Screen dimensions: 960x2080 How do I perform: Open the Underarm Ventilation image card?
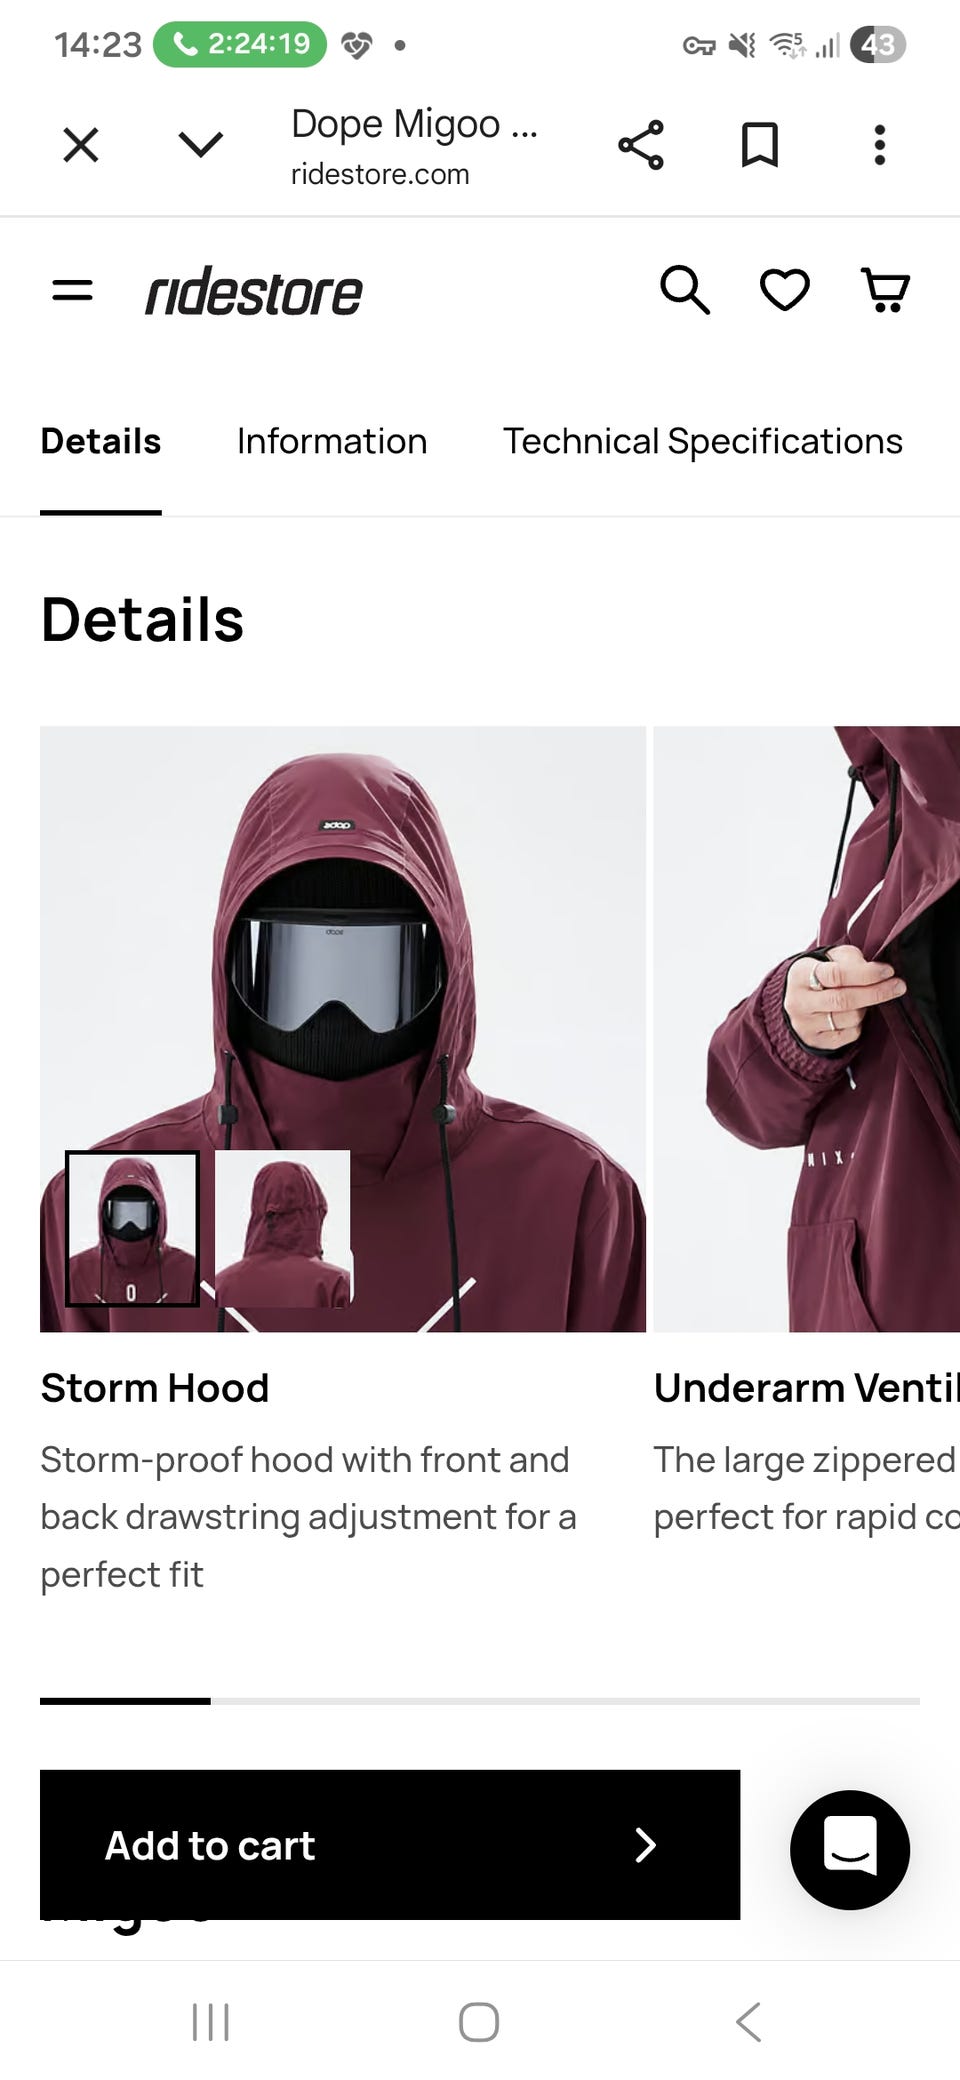[807, 1029]
